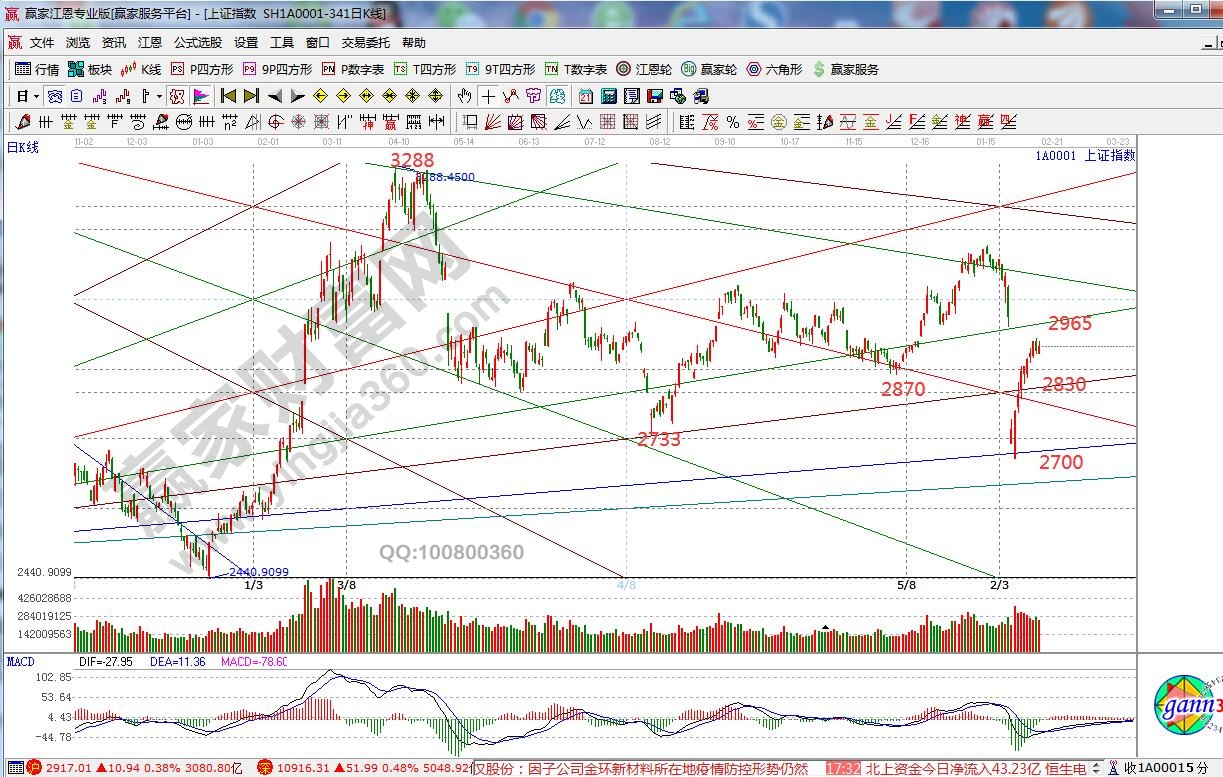Open the 公式选股 menu
Screen dimensions: 1223x777
coord(198,43)
